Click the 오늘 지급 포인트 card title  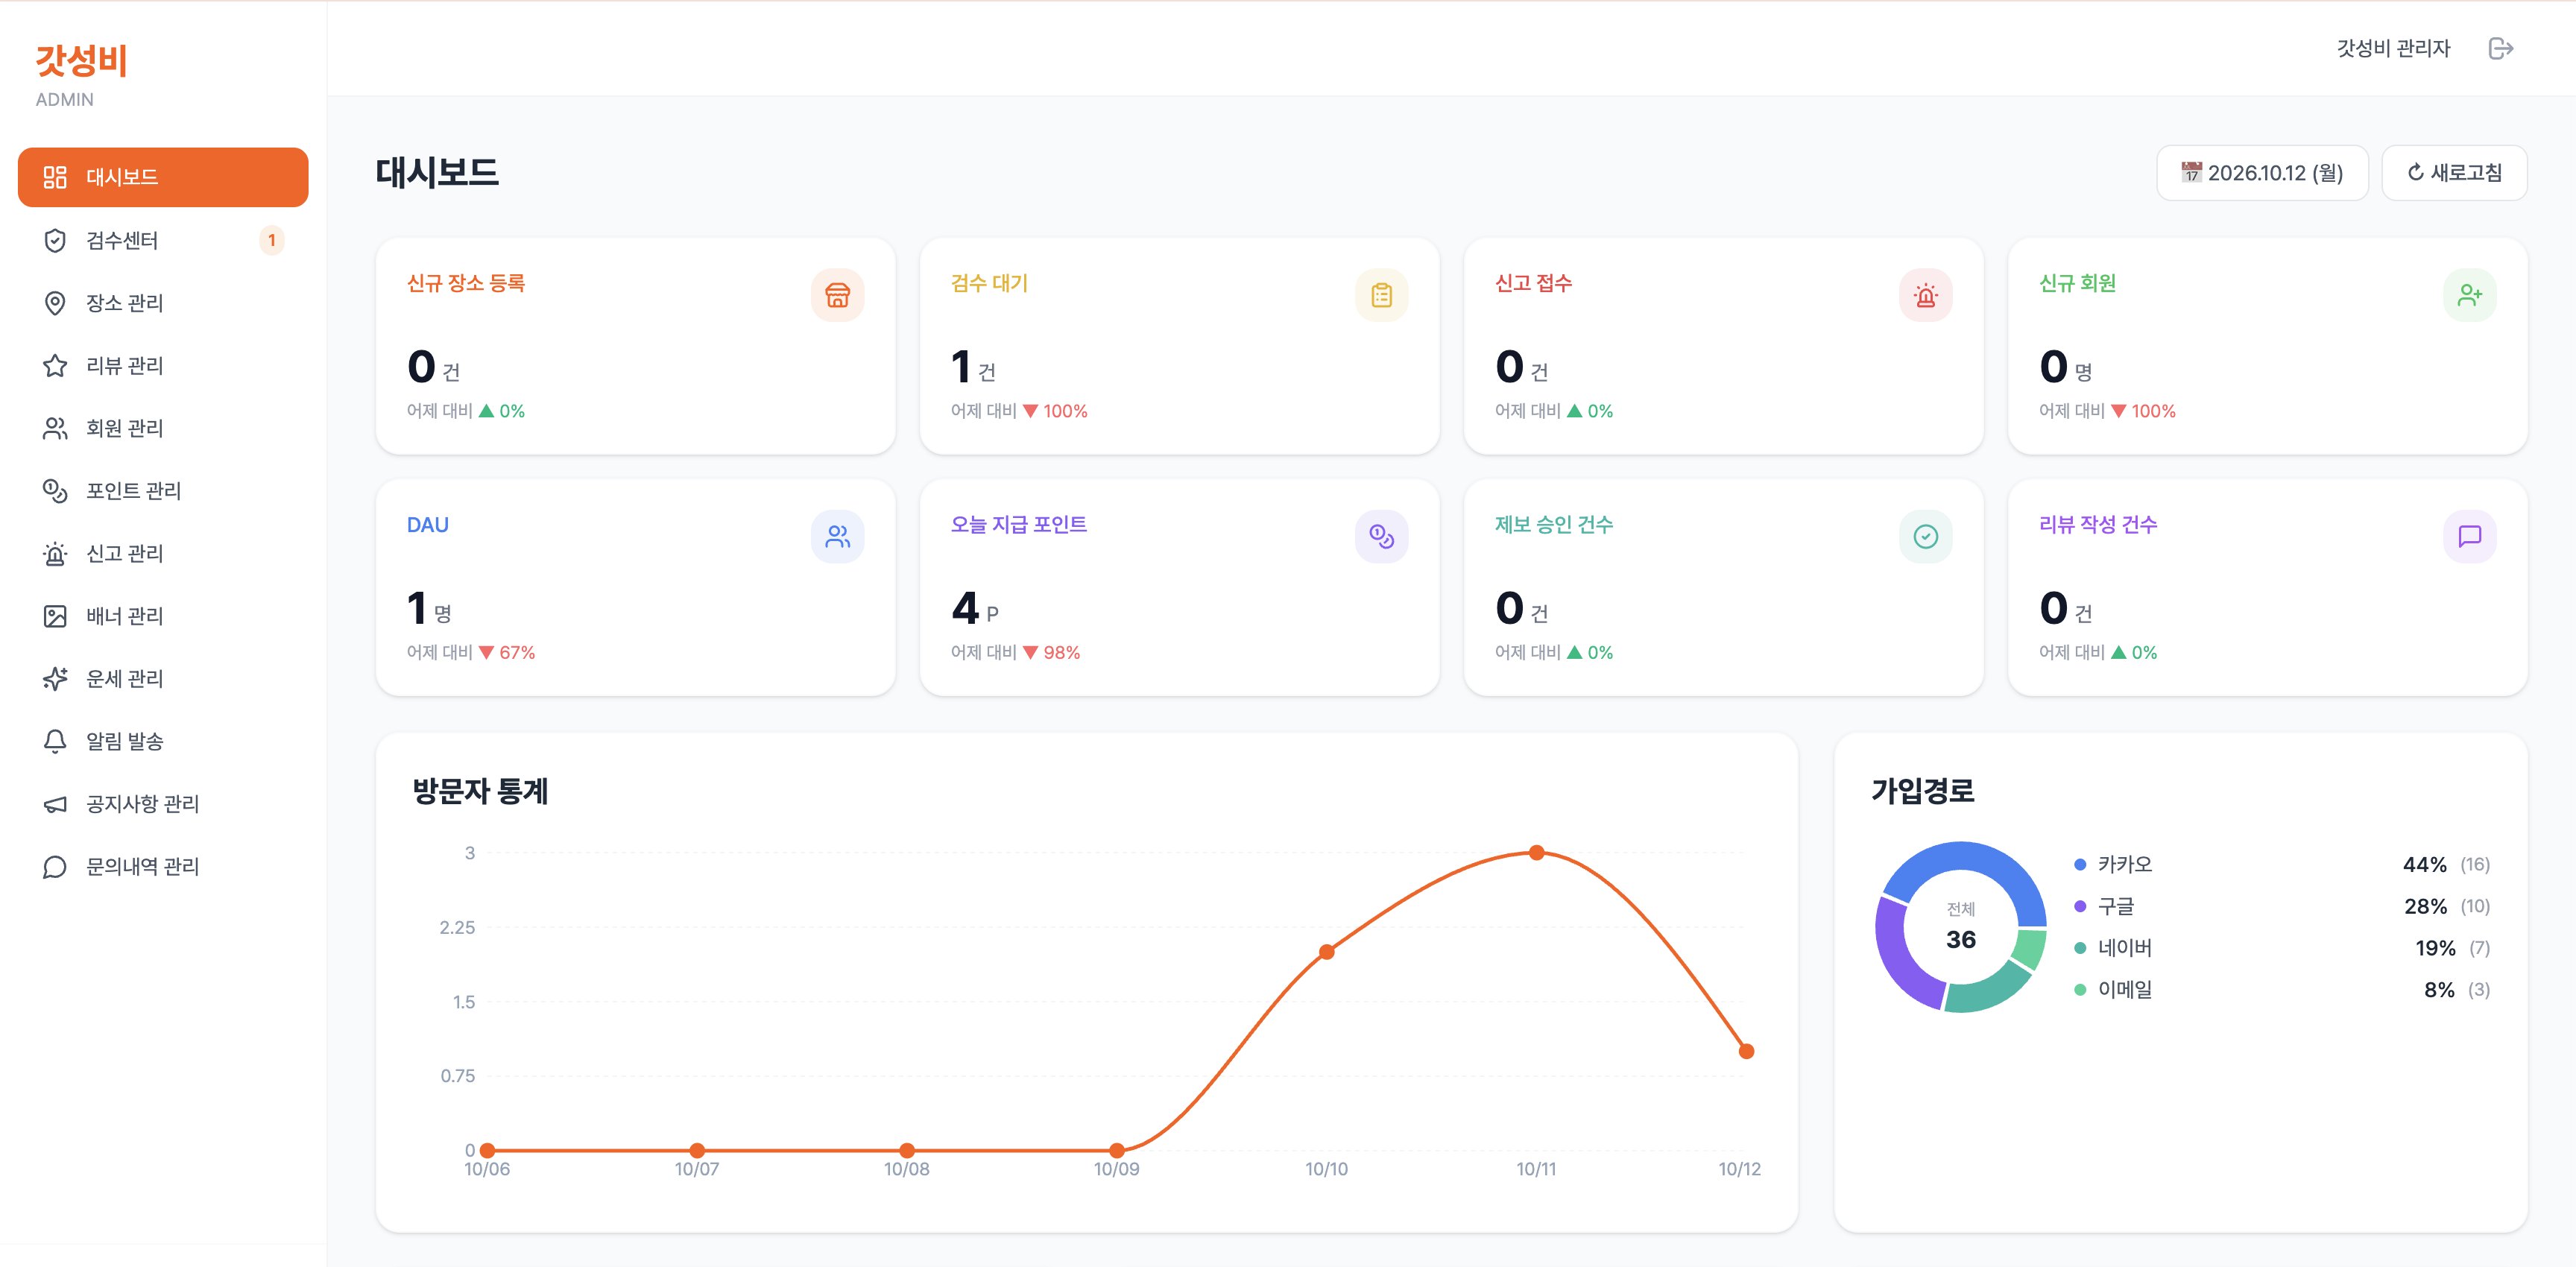(x=1018, y=525)
